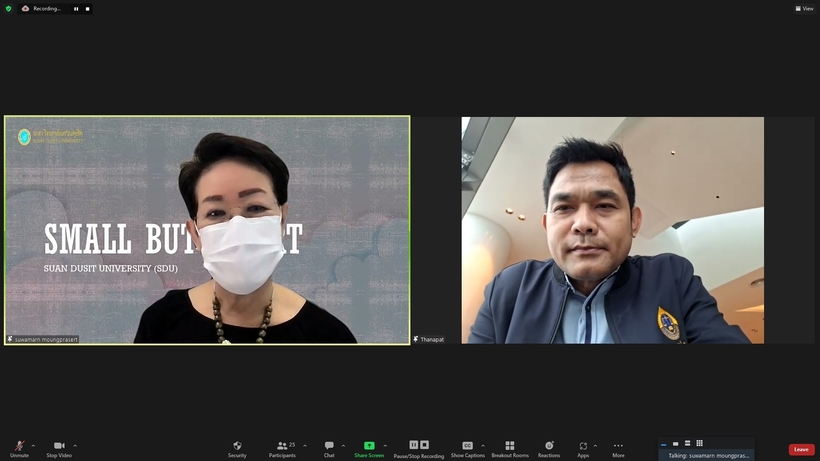Switch to single thumbnail view
Screen dimensions: 820x461
click(x=676, y=444)
